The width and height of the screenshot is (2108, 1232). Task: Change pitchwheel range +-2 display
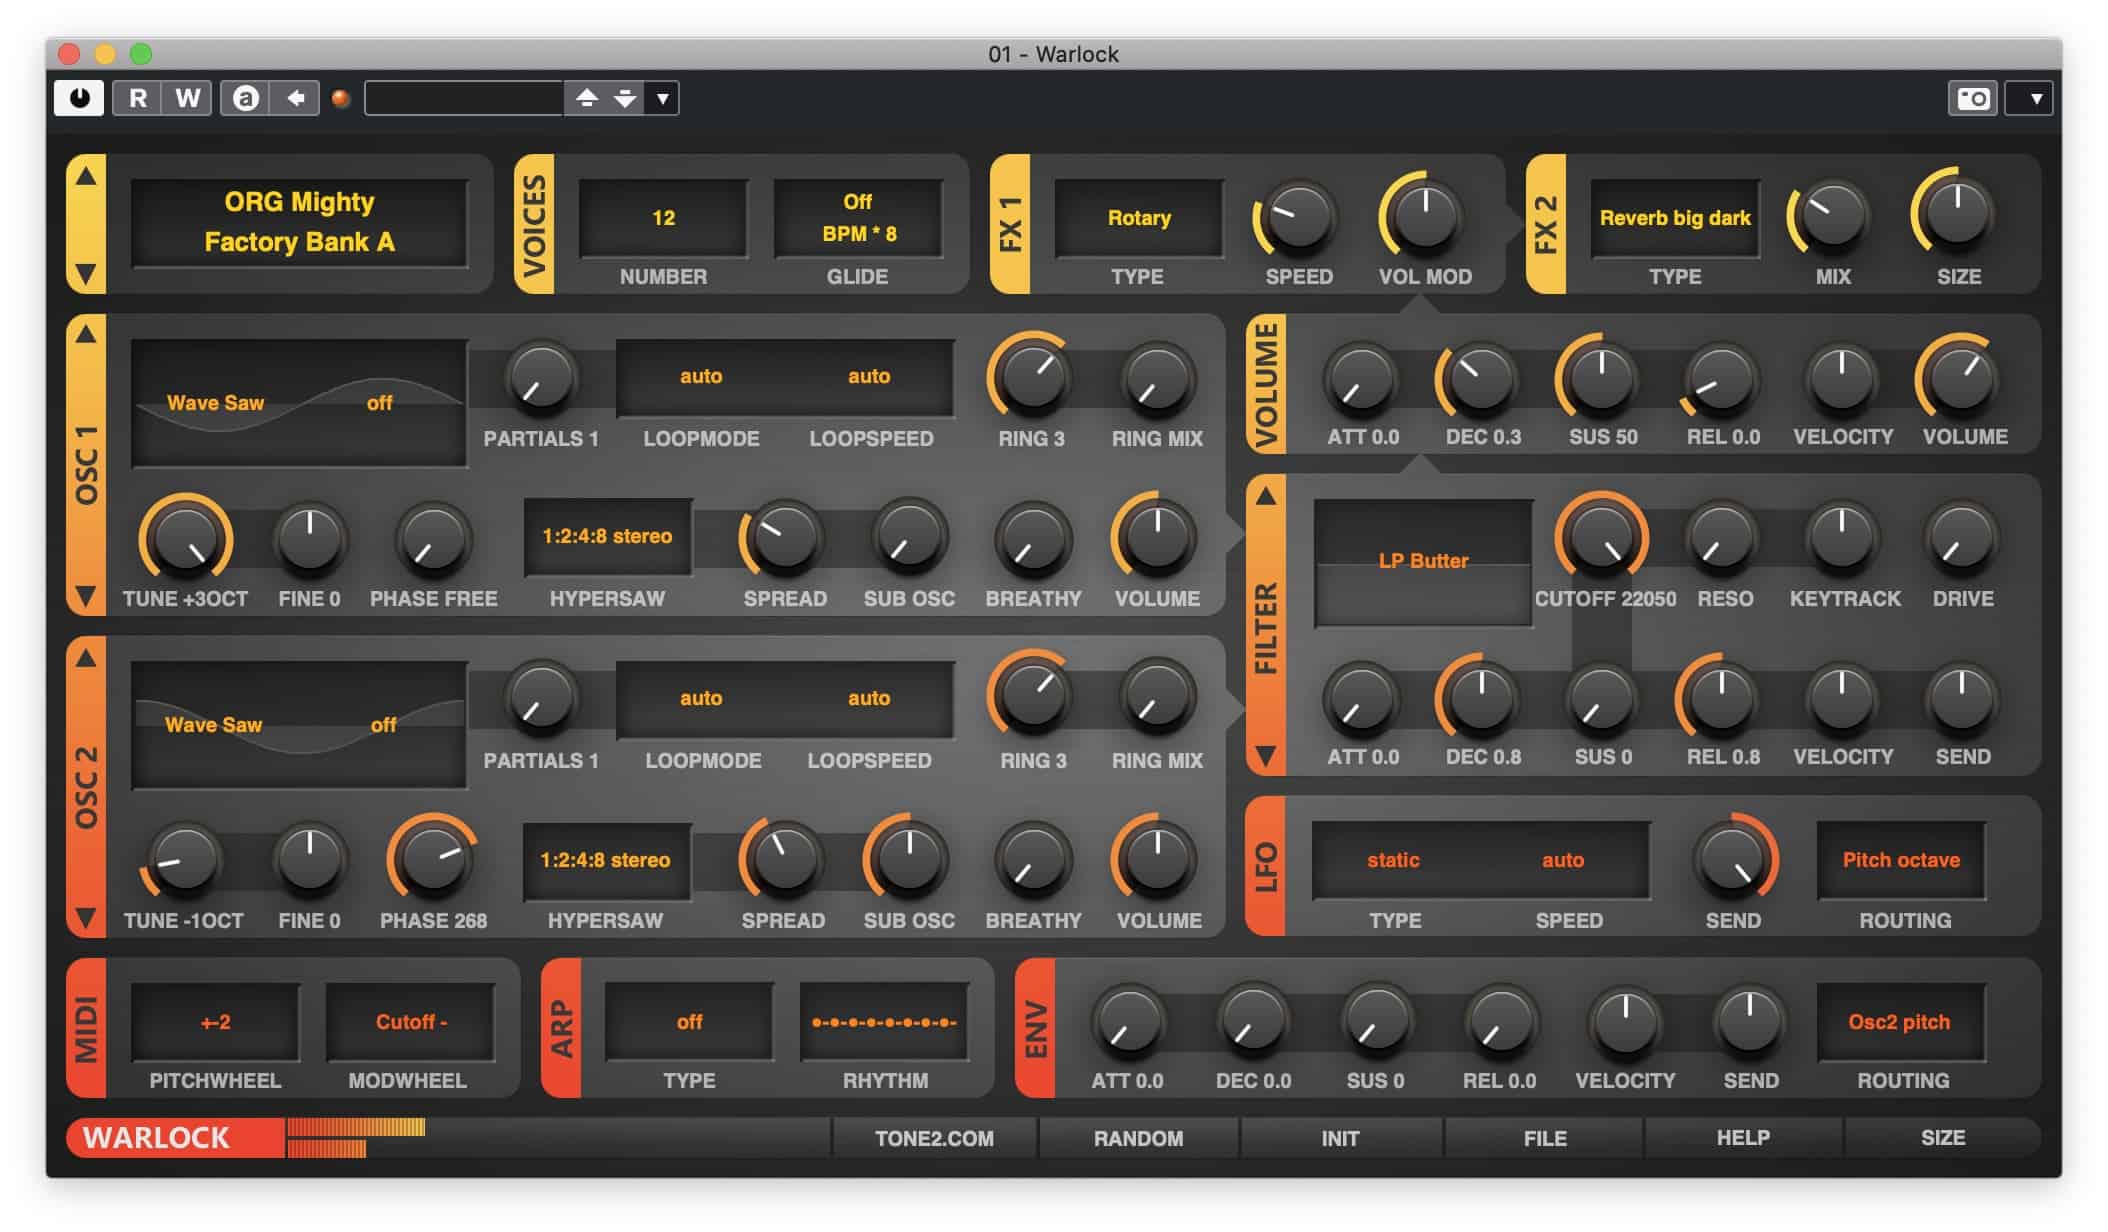(215, 1022)
